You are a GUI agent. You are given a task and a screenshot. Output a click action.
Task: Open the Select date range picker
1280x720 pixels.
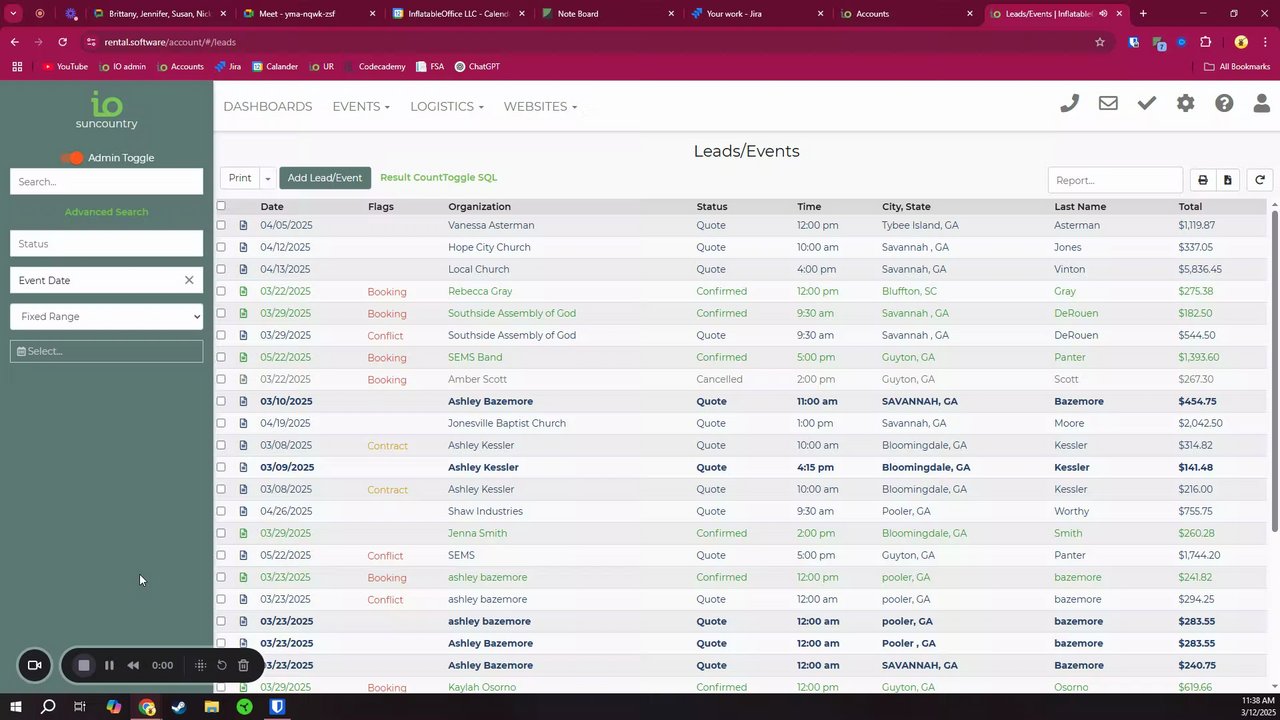(x=106, y=351)
